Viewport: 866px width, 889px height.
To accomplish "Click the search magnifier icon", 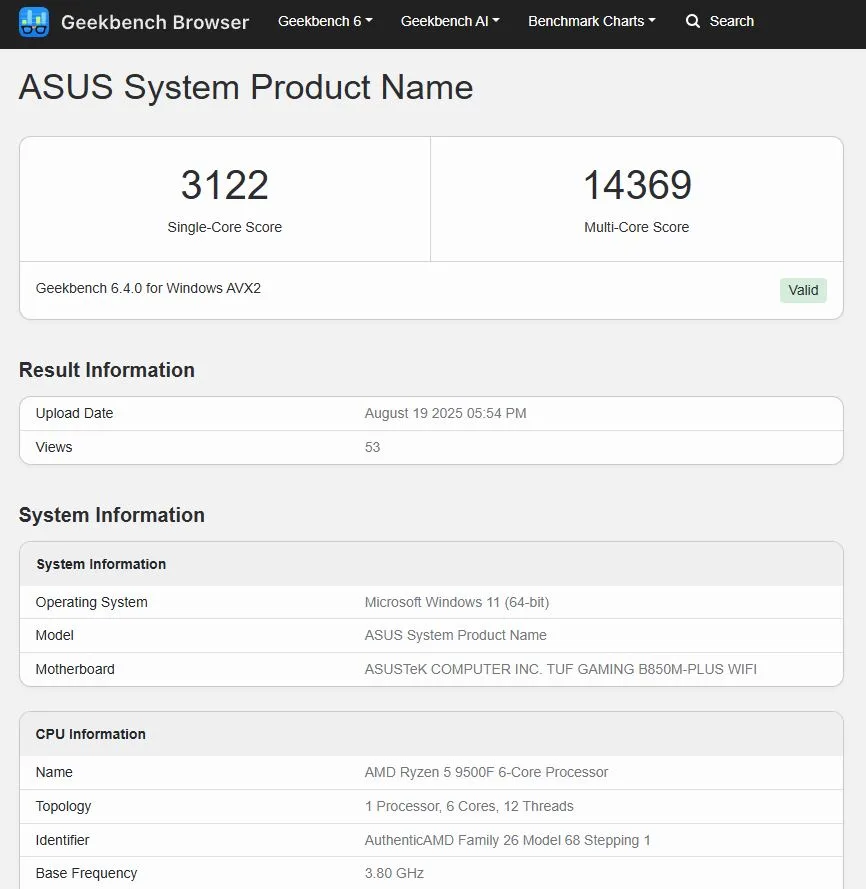I will click(x=692, y=21).
